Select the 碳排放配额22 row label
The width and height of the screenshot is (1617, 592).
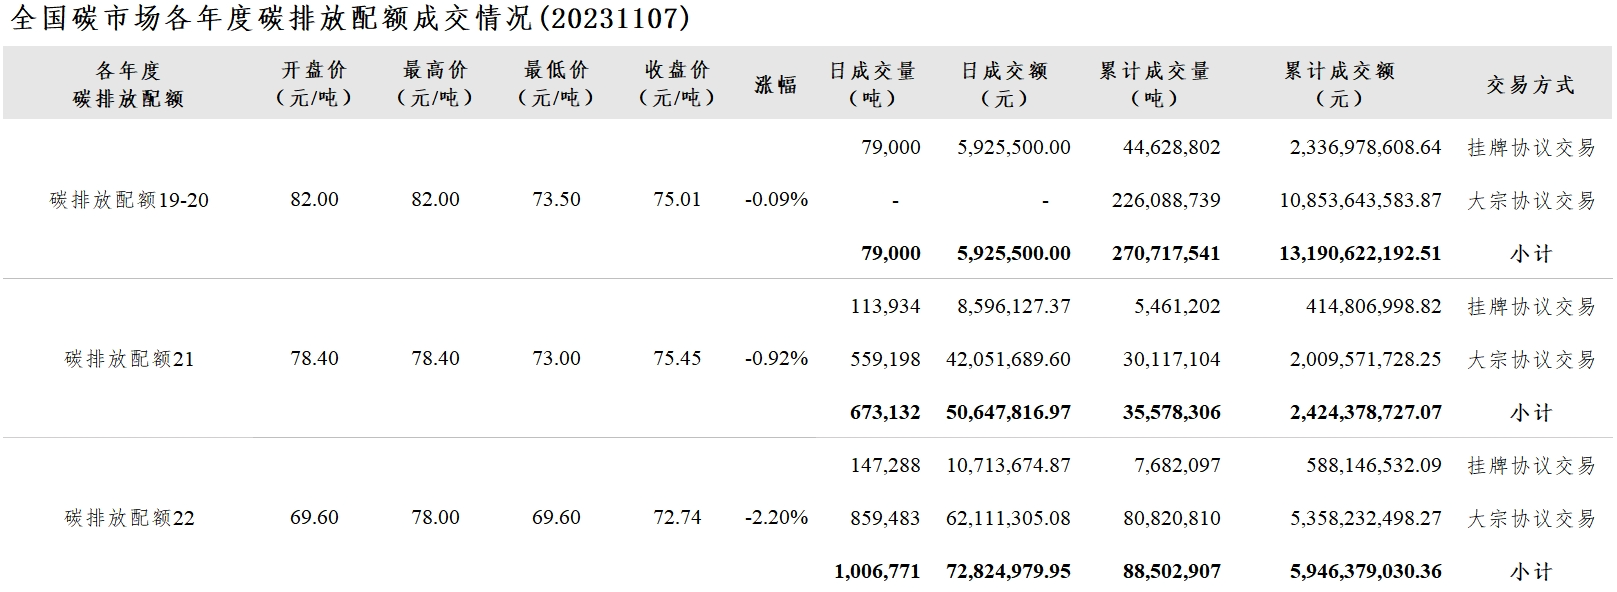click(x=129, y=518)
